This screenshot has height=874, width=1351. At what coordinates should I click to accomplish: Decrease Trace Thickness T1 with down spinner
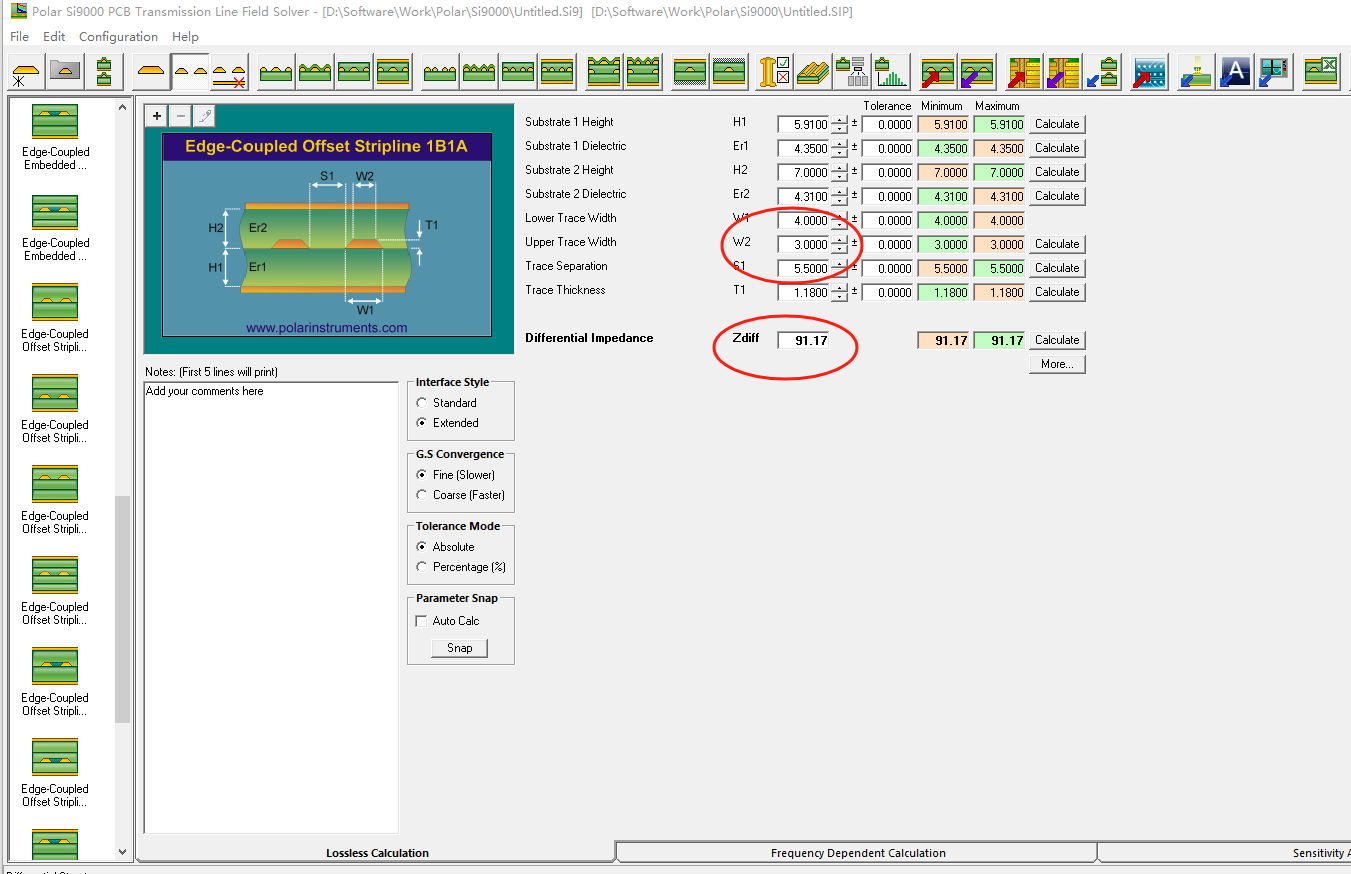(839, 297)
